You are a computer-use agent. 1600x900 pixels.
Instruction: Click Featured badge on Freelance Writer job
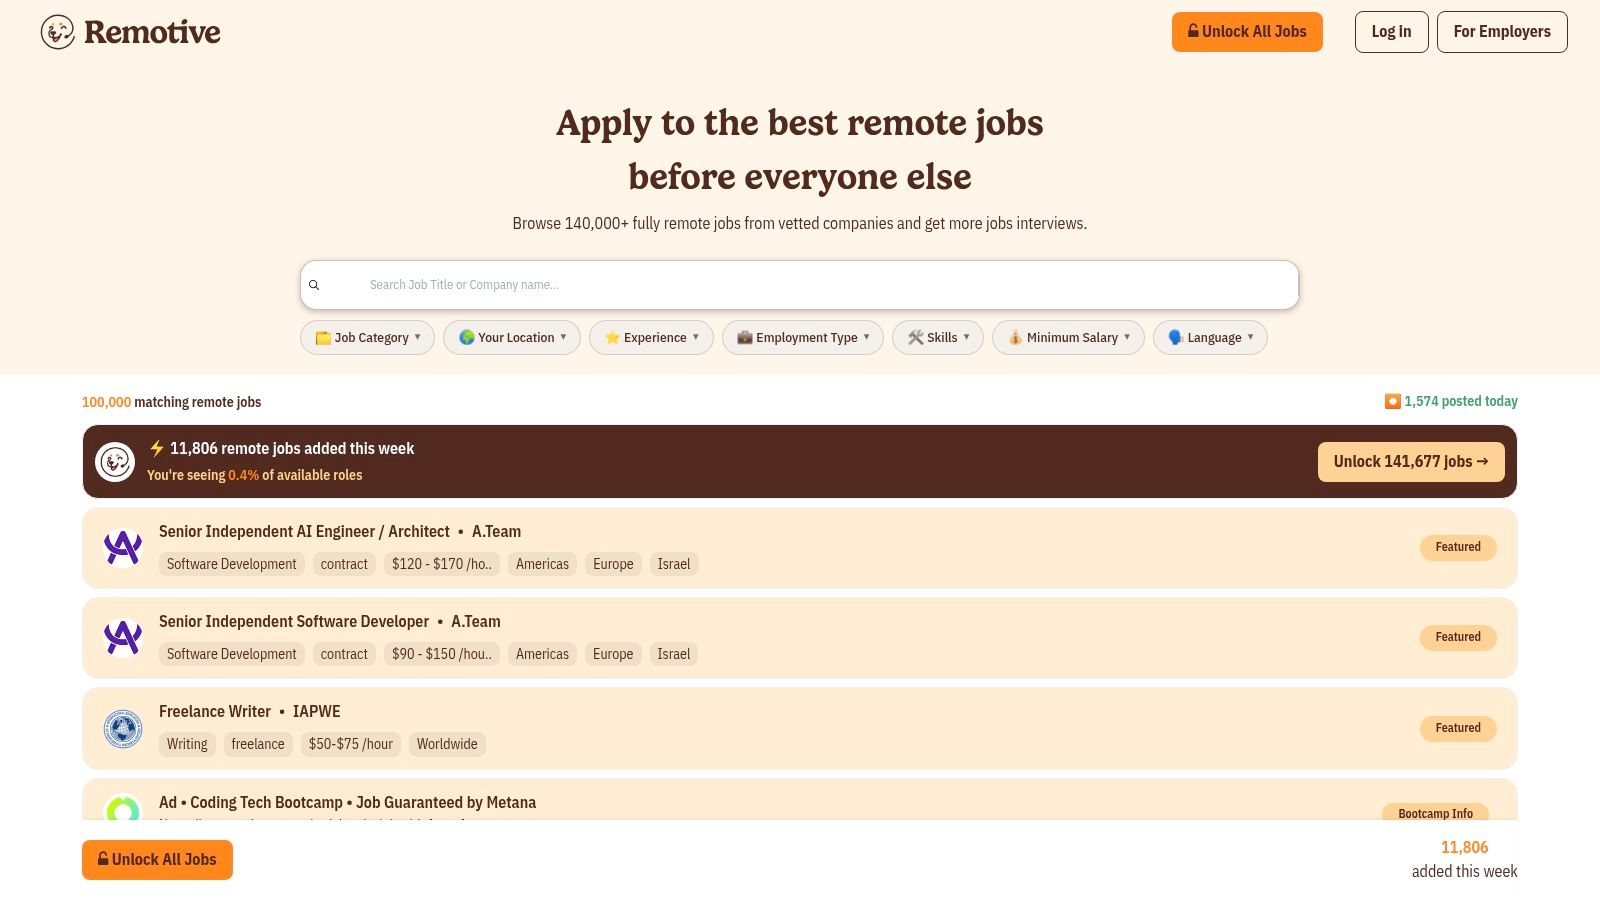[x=1458, y=728]
